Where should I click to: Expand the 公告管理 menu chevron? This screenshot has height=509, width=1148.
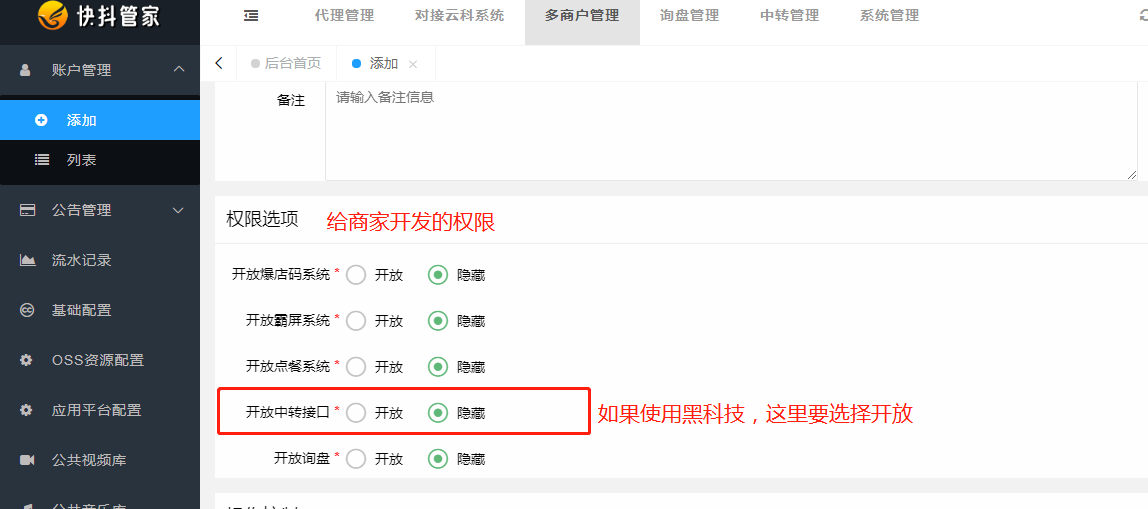point(179,210)
